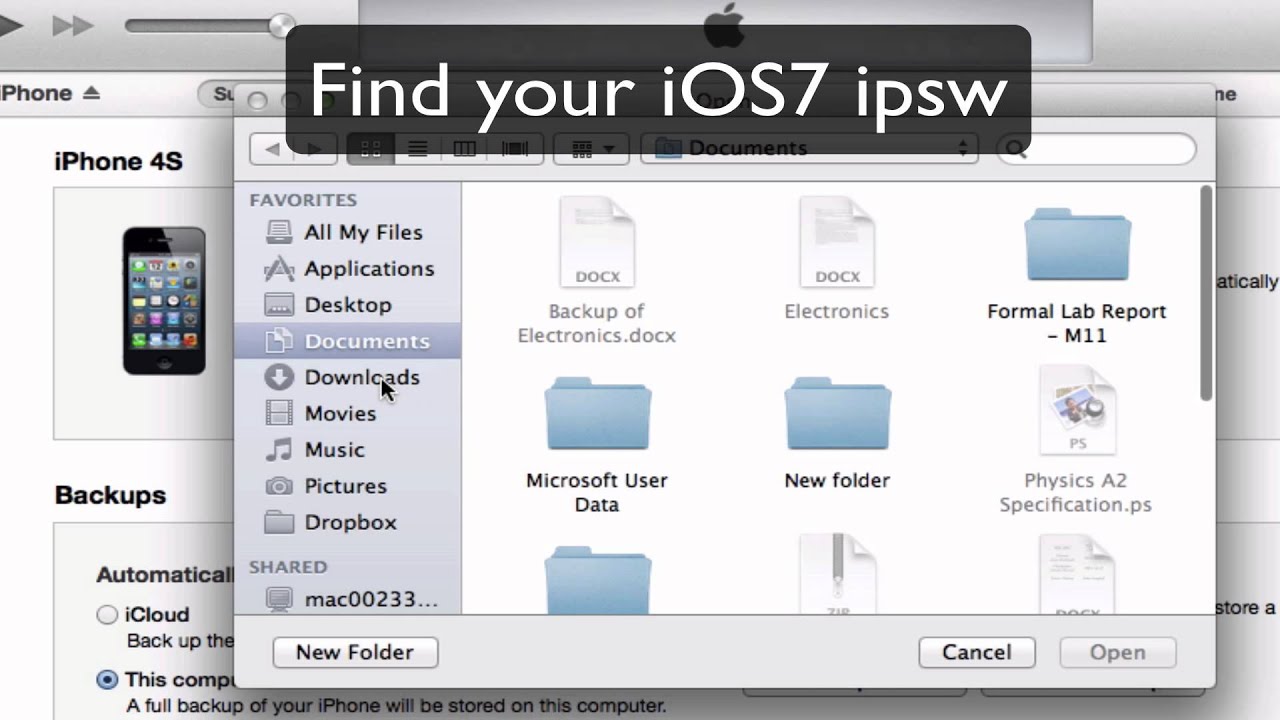Use file list vertical scrollbar

click(x=1206, y=293)
